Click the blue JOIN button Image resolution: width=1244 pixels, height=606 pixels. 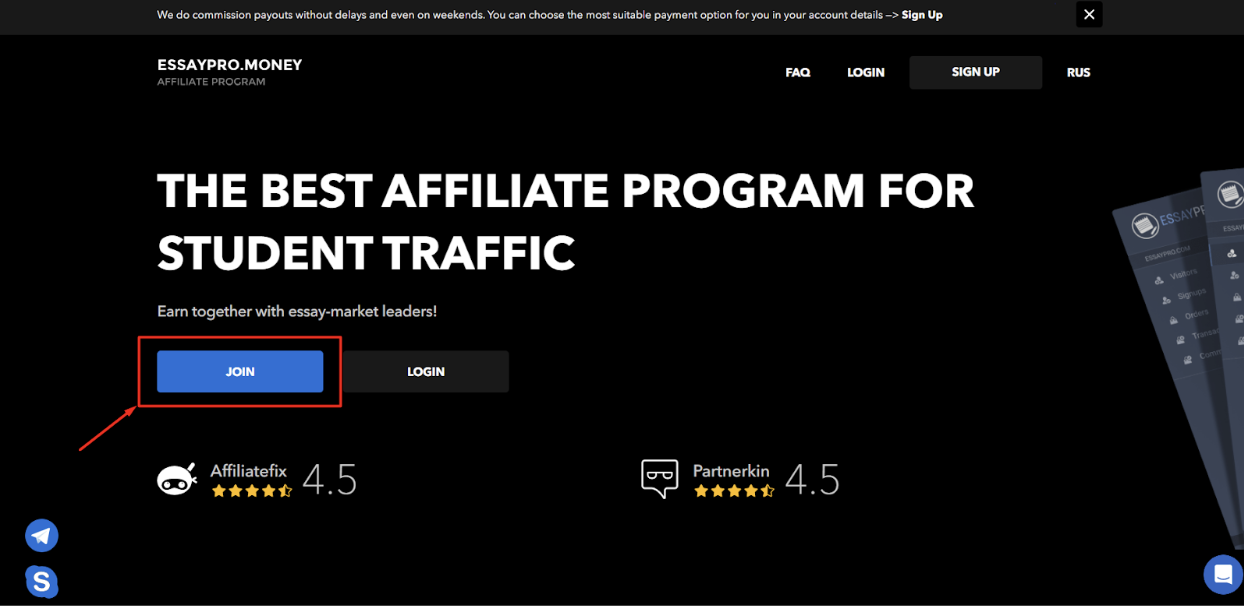[x=240, y=372]
